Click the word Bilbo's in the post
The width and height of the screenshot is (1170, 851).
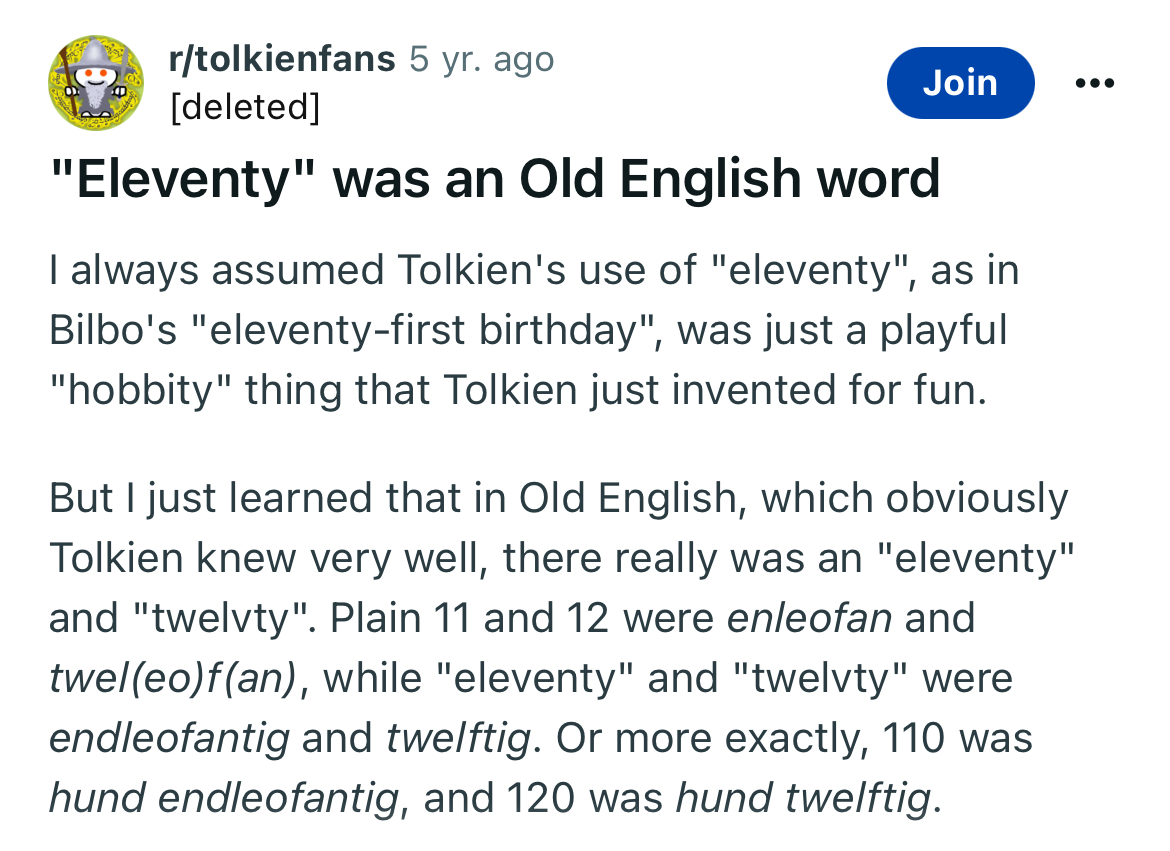pos(113,330)
